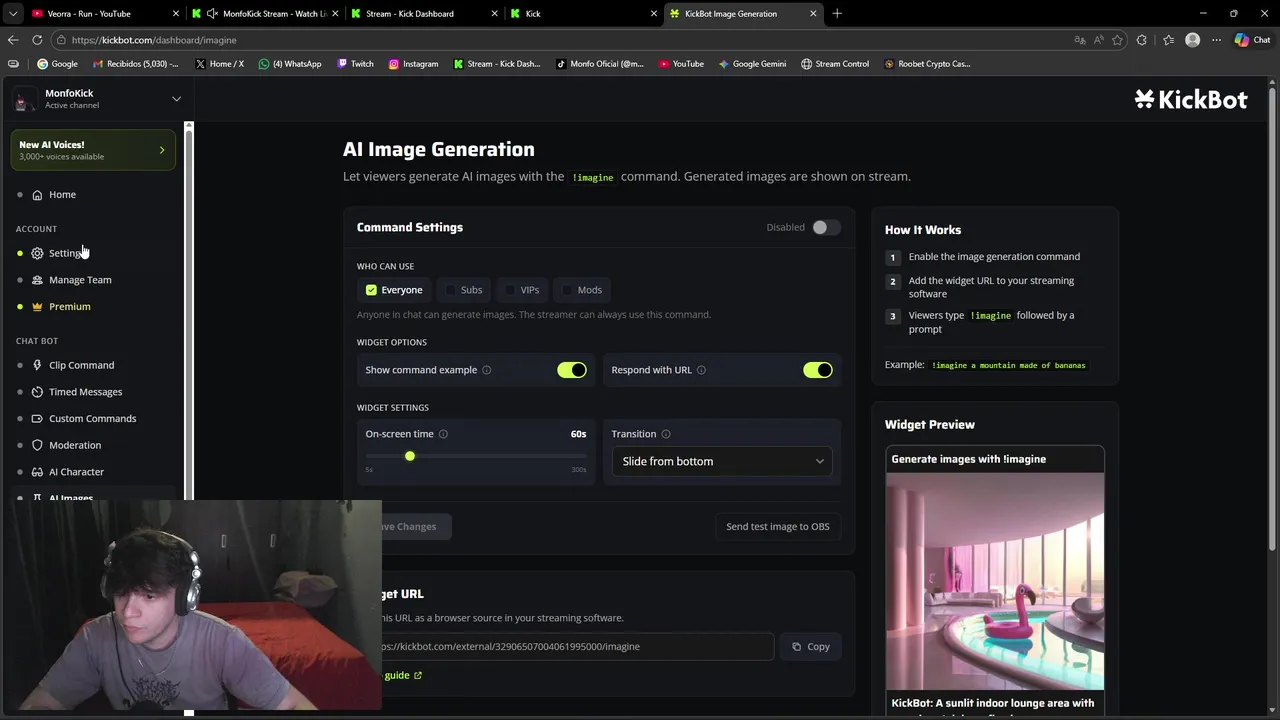The width and height of the screenshot is (1280, 720).
Task: Open WhatsApp bookmark
Action: tap(290, 64)
